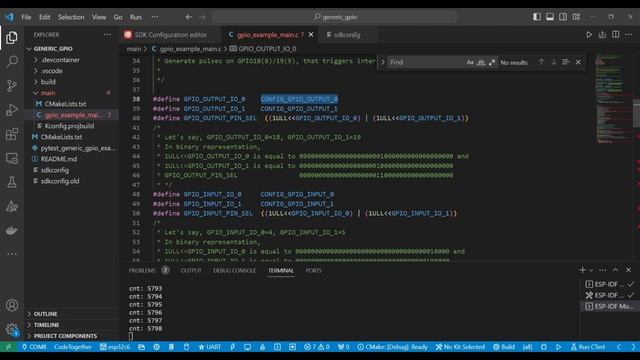Expand the replace toggle in Find widget
640x360 pixels.
tap(382, 62)
